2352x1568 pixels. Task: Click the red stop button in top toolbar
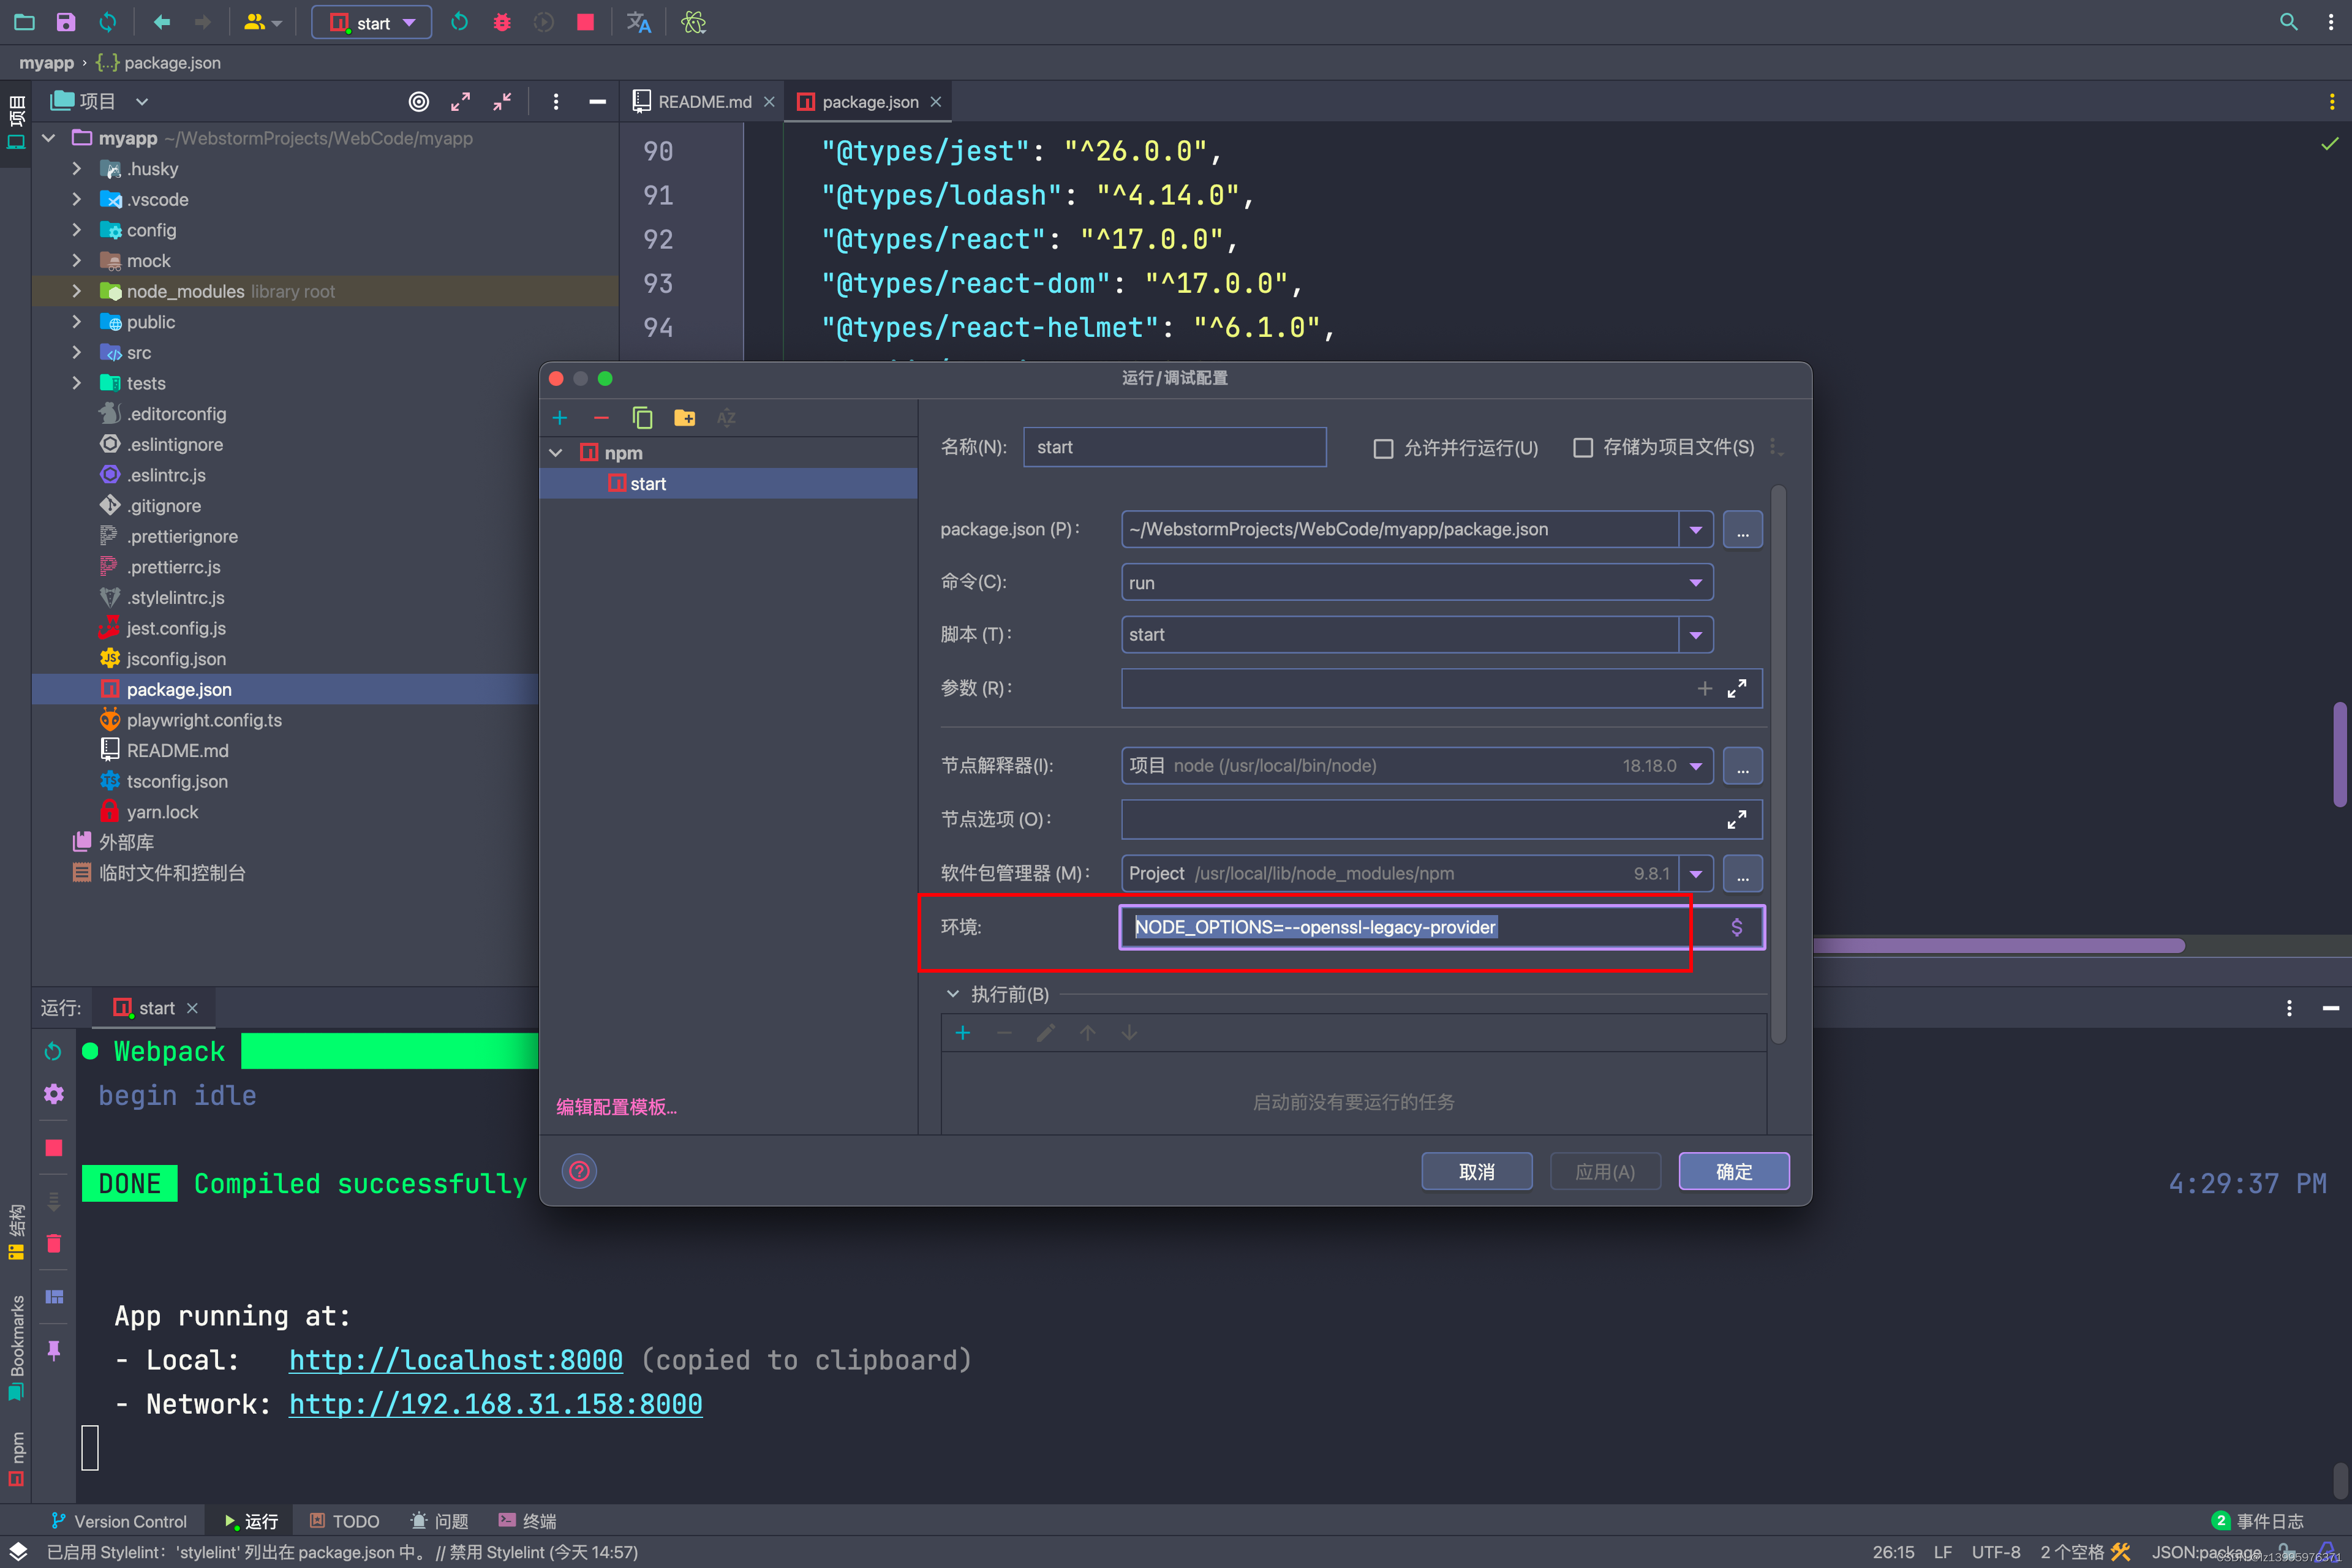(586, 22)
